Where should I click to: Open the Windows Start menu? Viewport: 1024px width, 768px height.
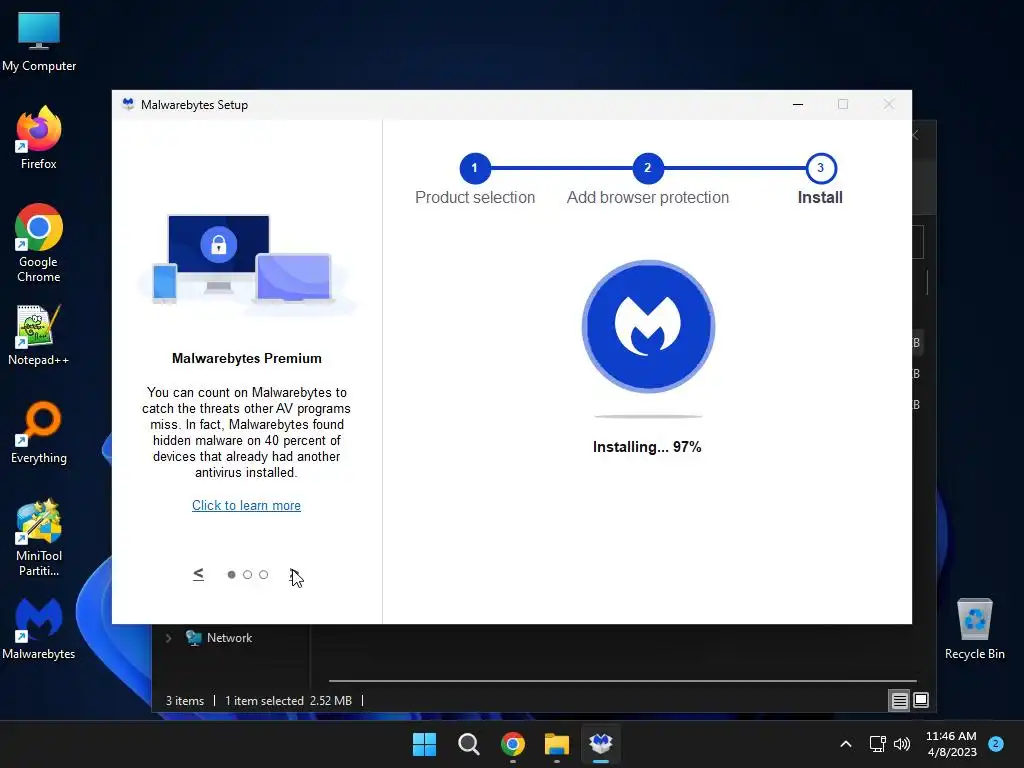424,744
